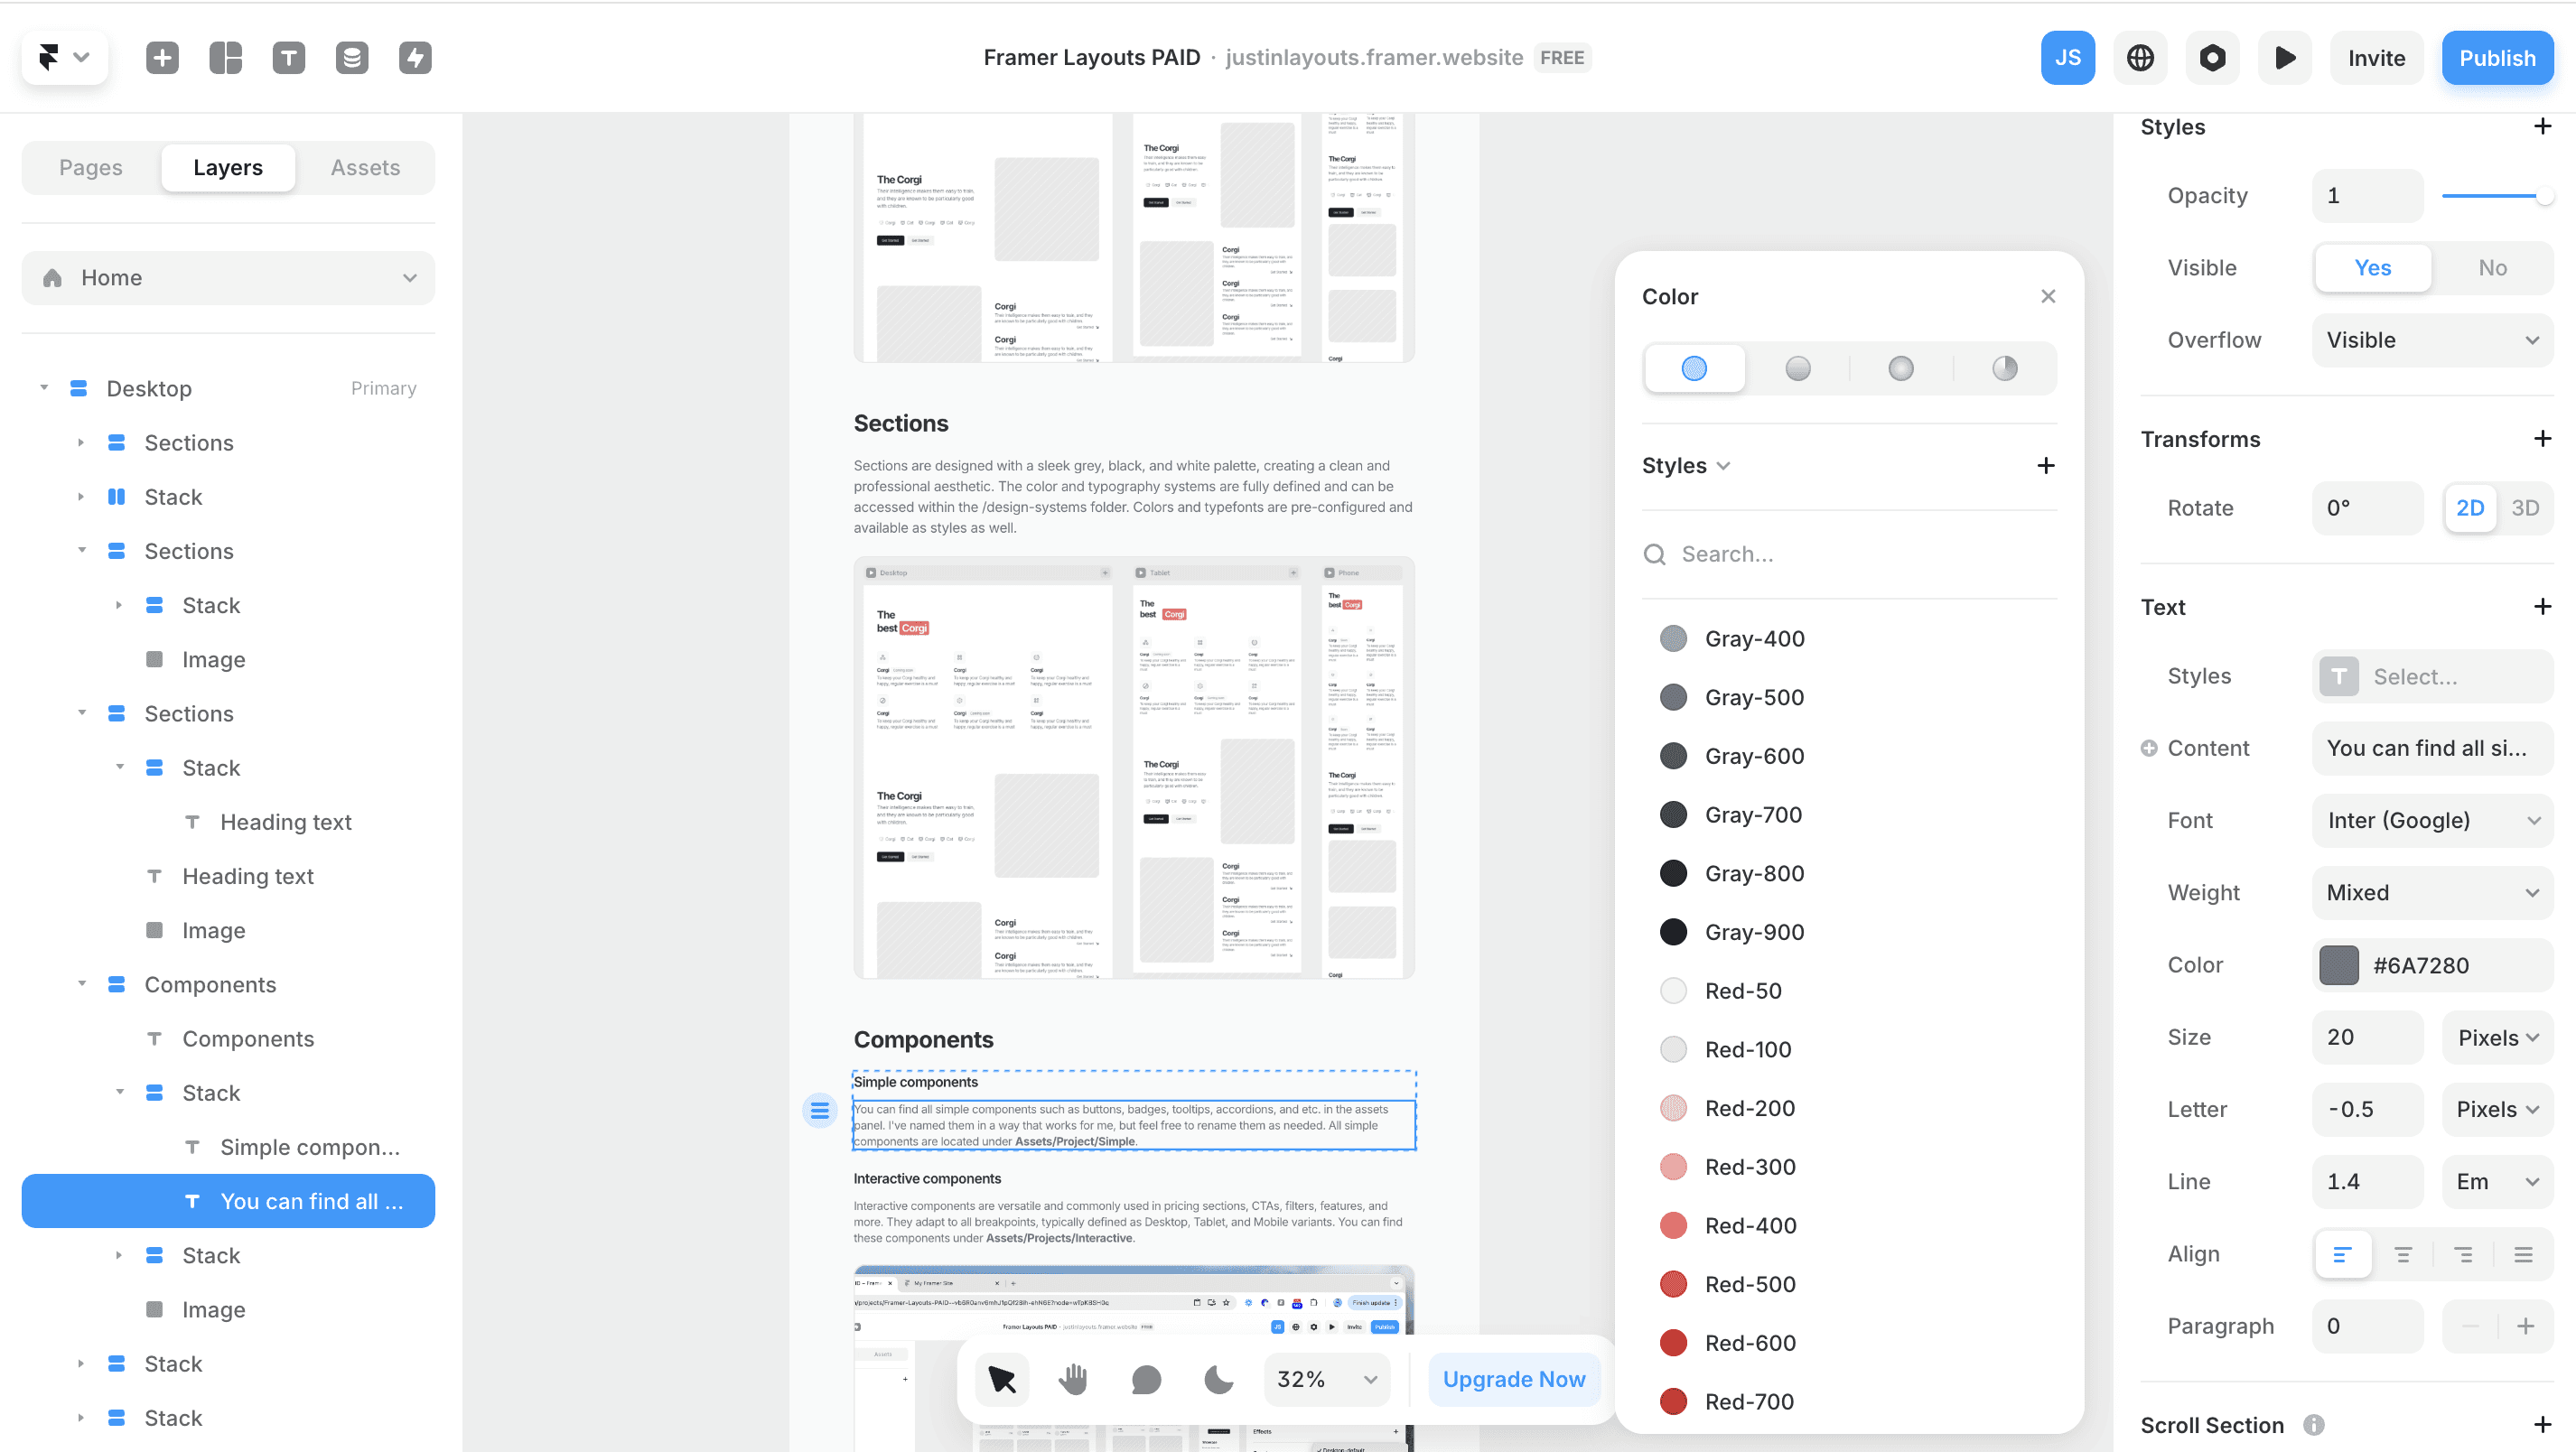Select the Hand pan tool
The height and width of the screenshot is (1452, 2576).
click(1073, 1379)
